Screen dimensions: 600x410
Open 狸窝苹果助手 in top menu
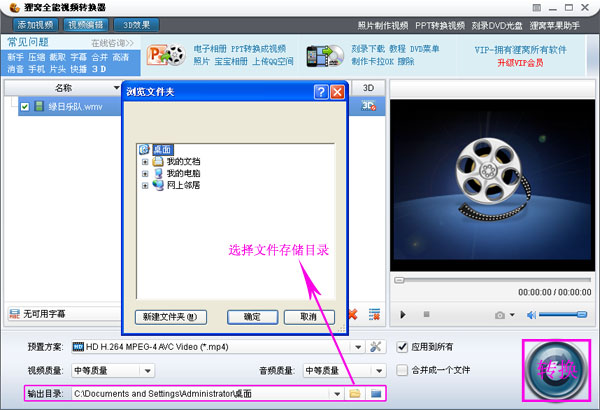coord(554,26)
